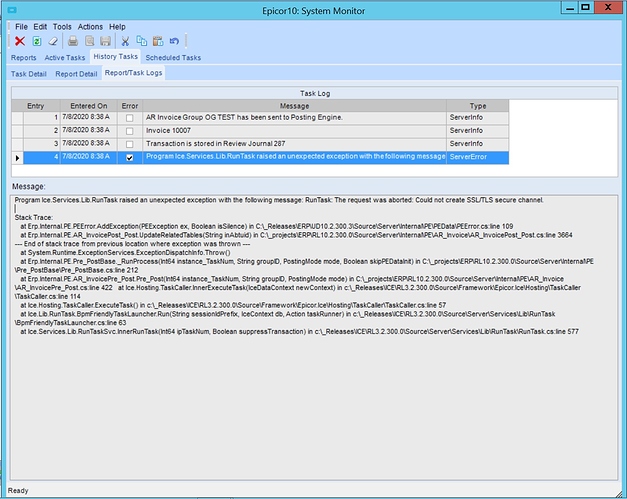
Task: Click the Paste clipboard icon
Action: coord(158,41)
